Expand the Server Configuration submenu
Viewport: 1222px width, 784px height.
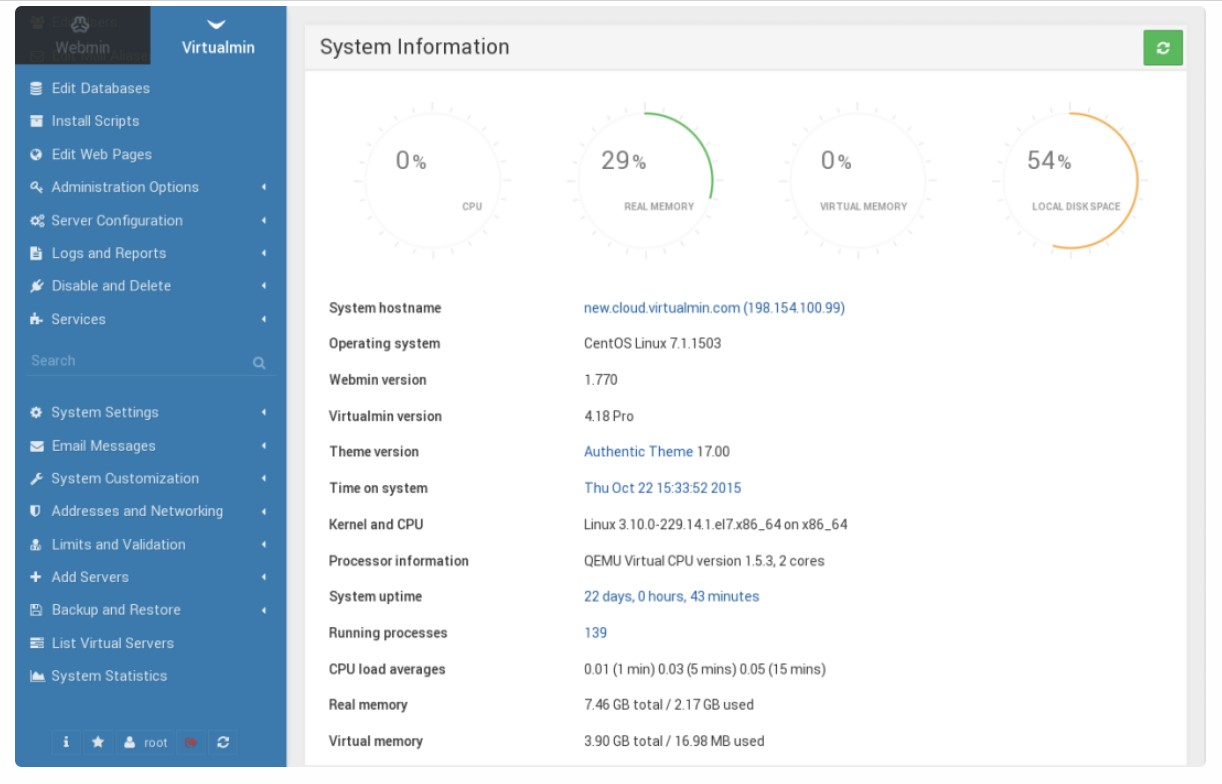pos(264,220)
